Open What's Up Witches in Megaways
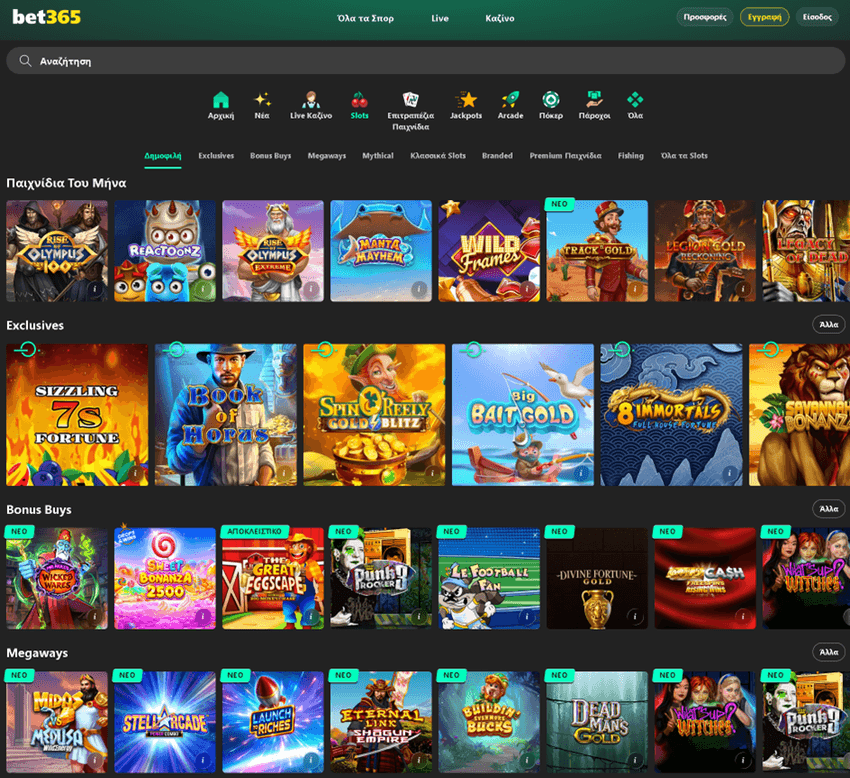 click(705, 722)
